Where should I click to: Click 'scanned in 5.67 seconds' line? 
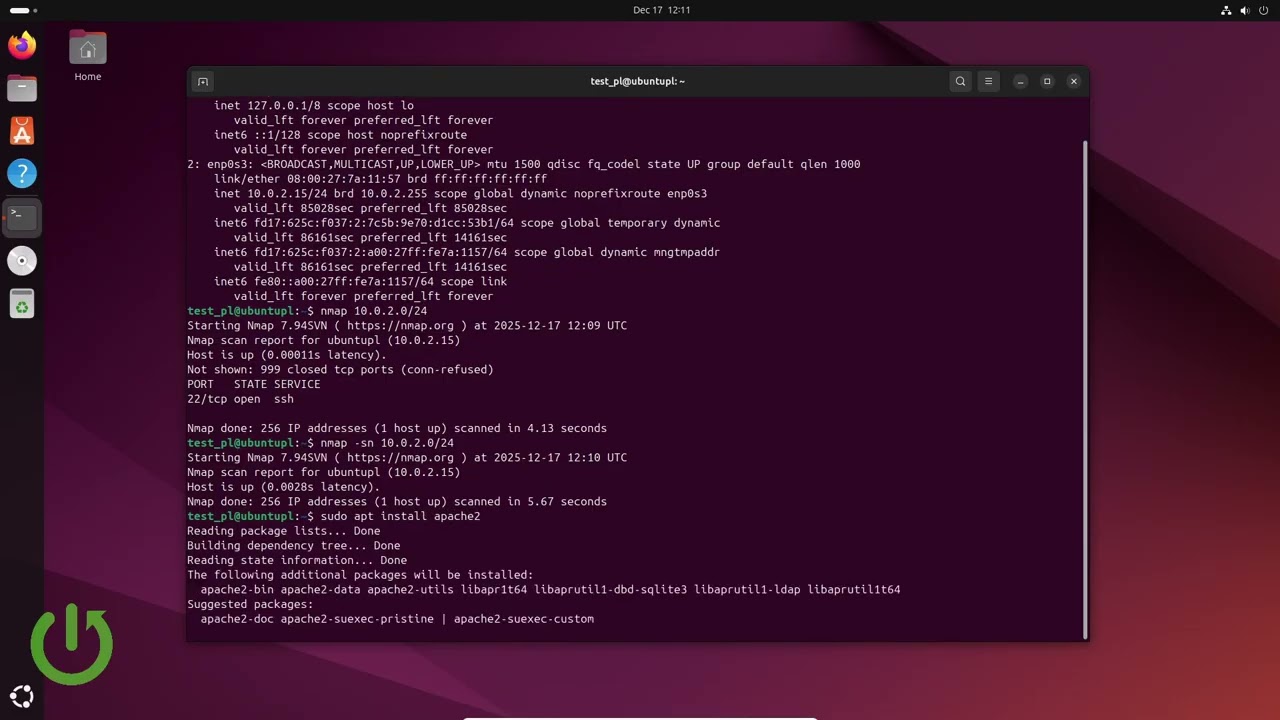[397, 502]
